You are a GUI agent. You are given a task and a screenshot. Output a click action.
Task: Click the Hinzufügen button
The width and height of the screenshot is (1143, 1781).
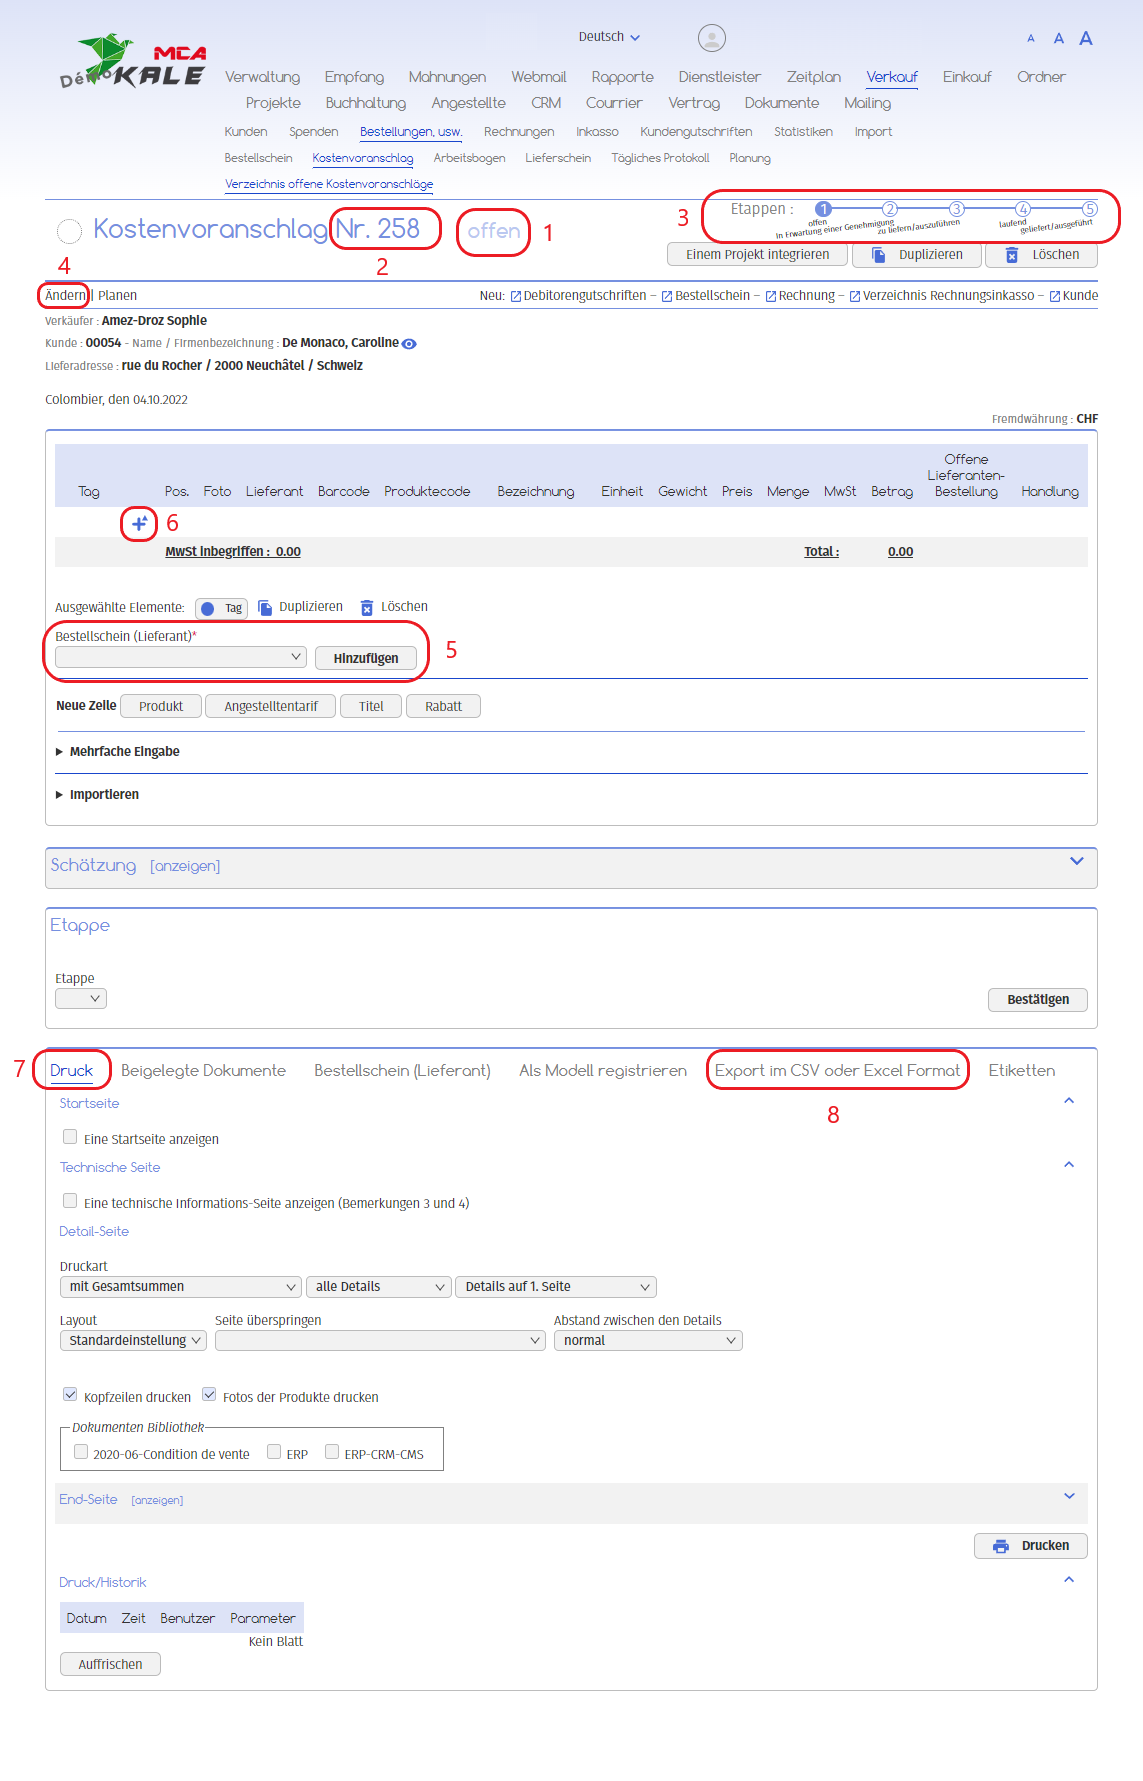click(366, 658)
